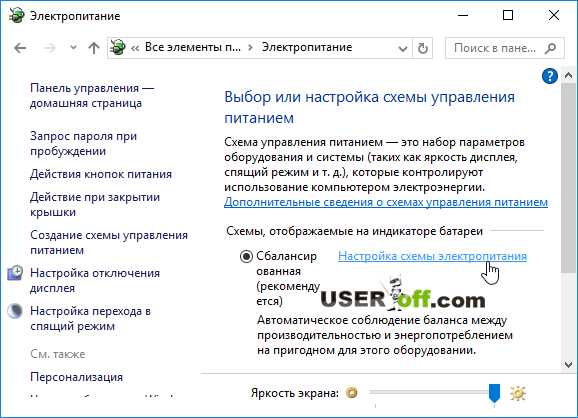The width and height of the screenshot is (578, 418).
Task: Open 'Настройка отключения дисплея'
Action: click(95, 281)
